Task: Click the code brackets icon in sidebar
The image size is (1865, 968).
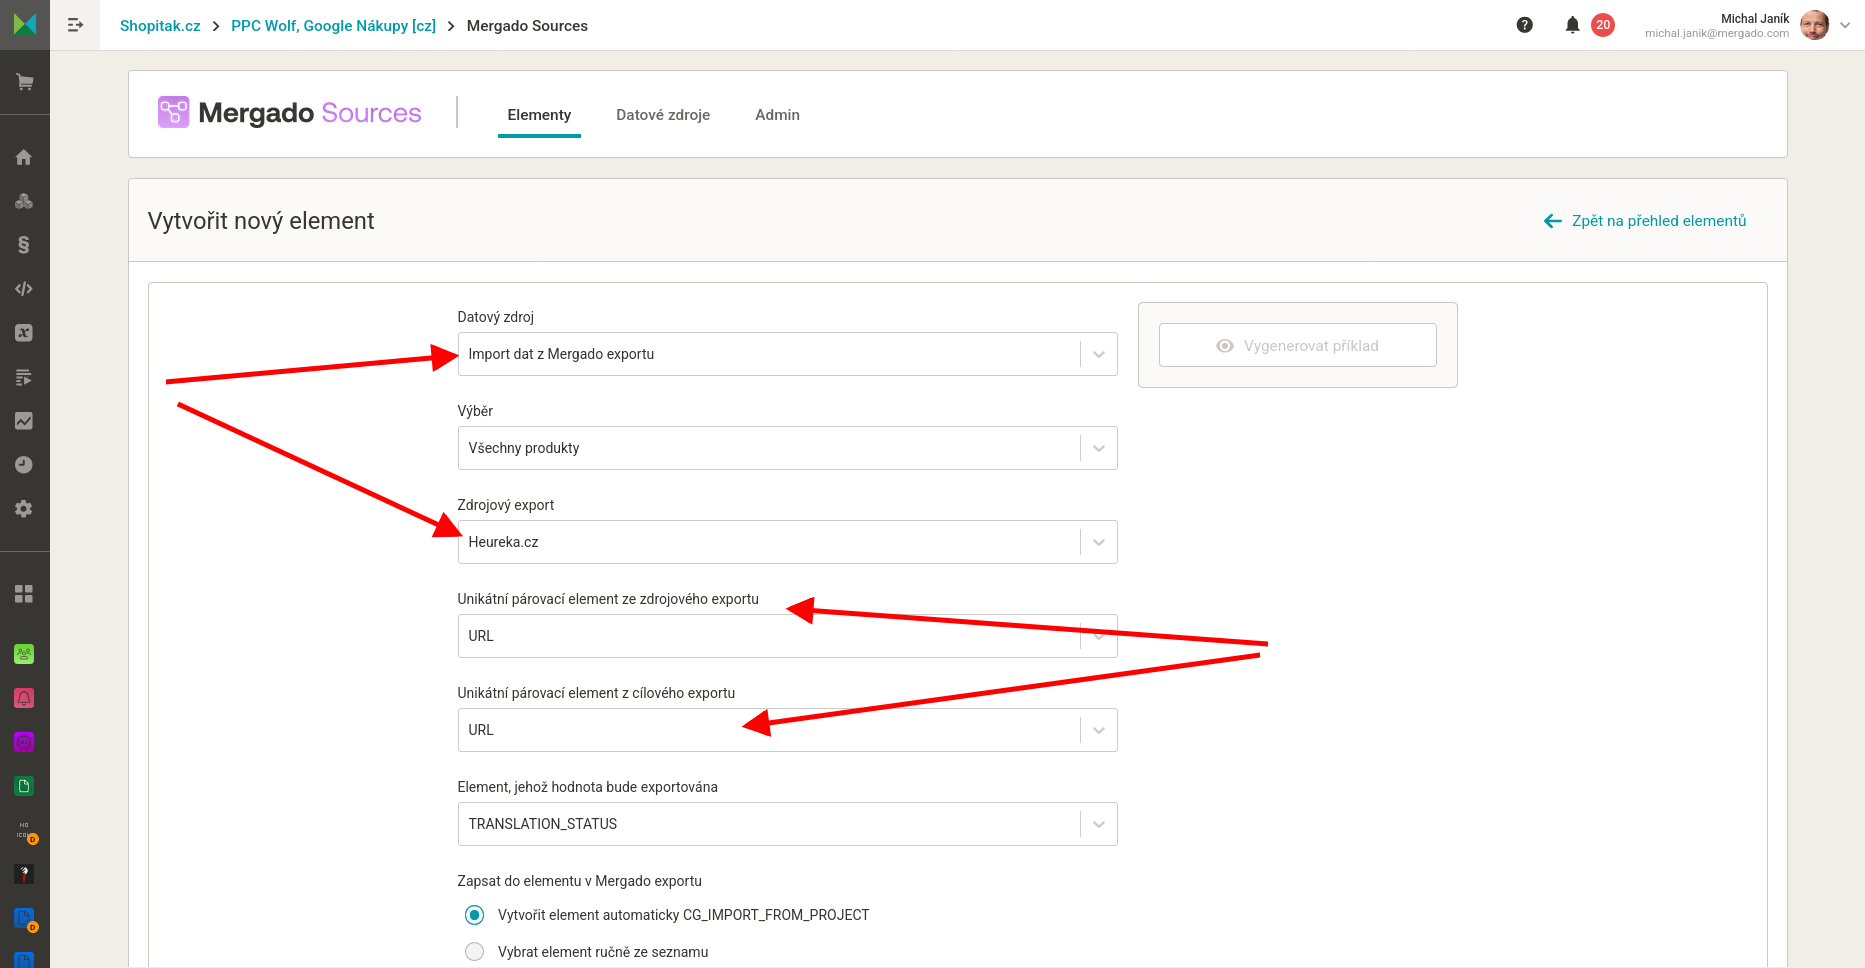Action: pyautogui.click(x=24, y=289)
